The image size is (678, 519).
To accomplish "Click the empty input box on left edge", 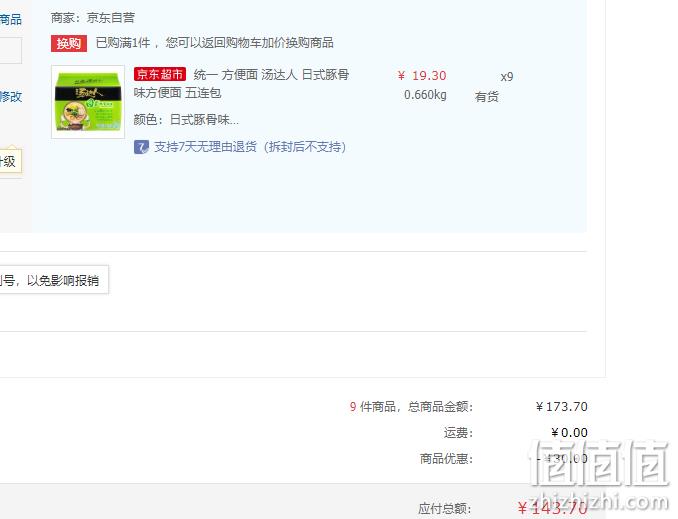I will pos(11,50).
